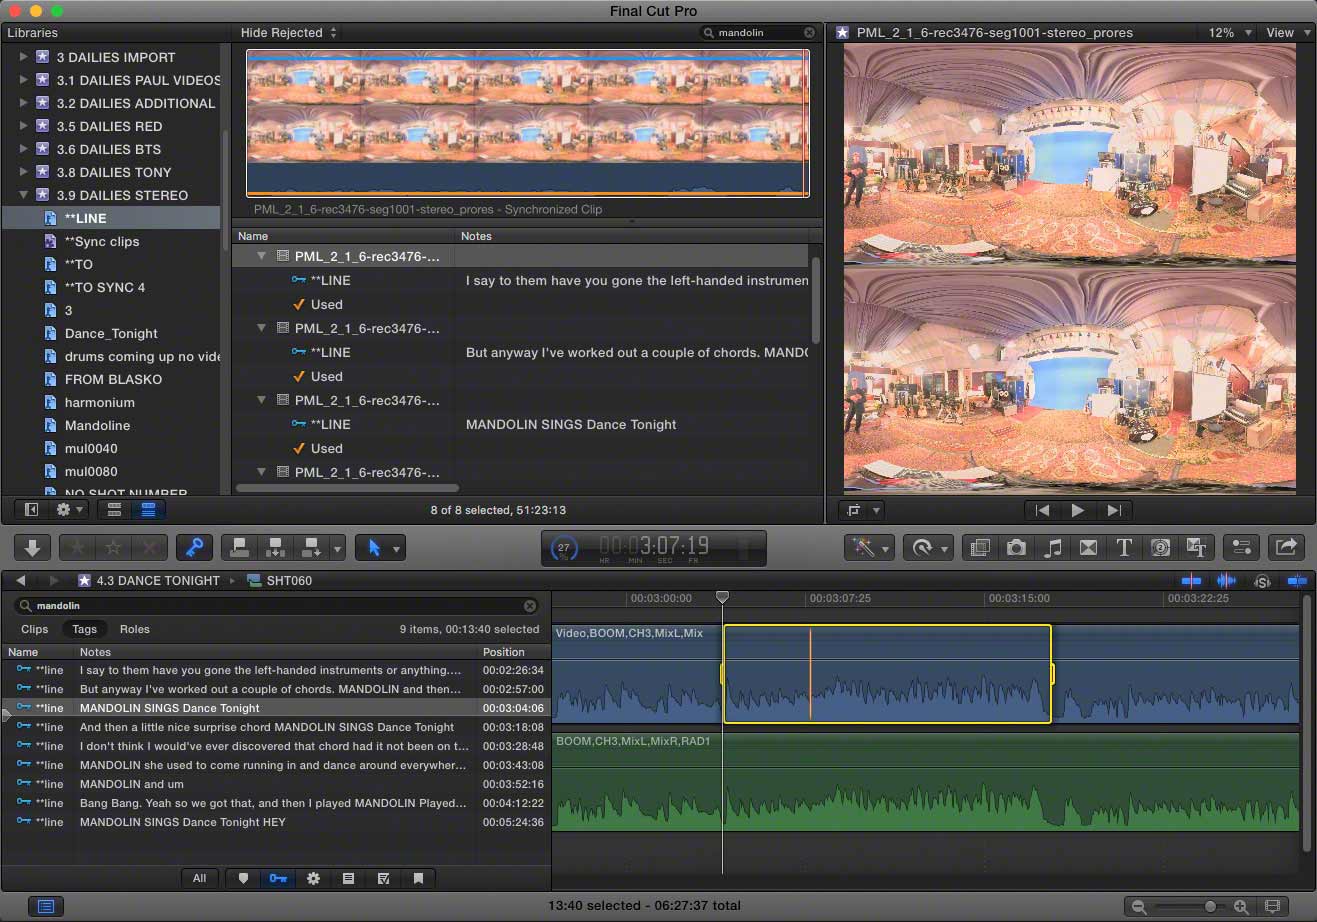This screenshot has height=922, width=1317.
Task: Connect clip to primary storyline
Action: click(239, 548)
